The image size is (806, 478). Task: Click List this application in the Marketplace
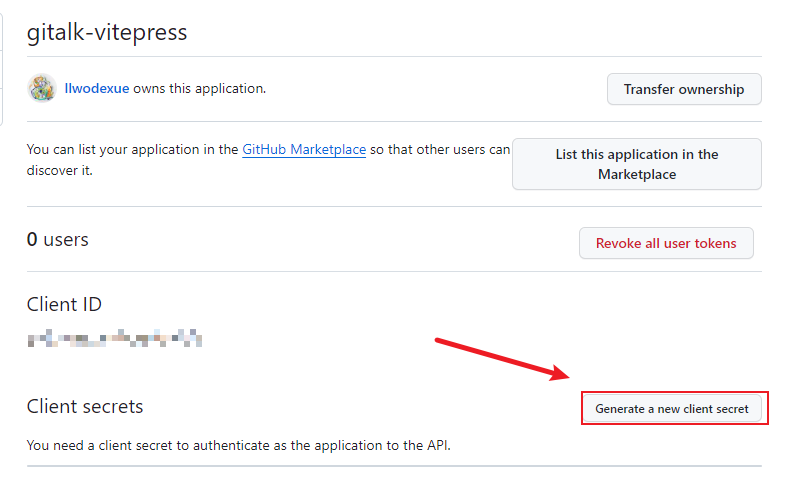[x=637, y=164]
